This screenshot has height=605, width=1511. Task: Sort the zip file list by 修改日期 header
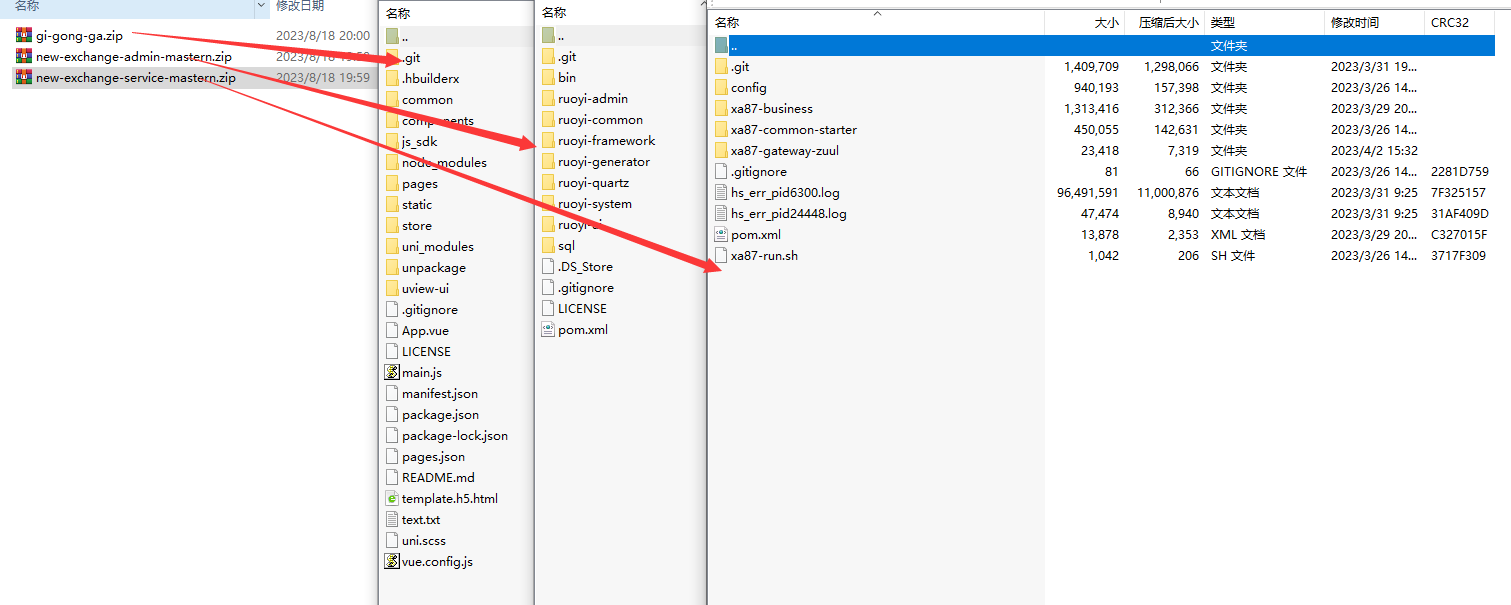click(x=300, y=6)
